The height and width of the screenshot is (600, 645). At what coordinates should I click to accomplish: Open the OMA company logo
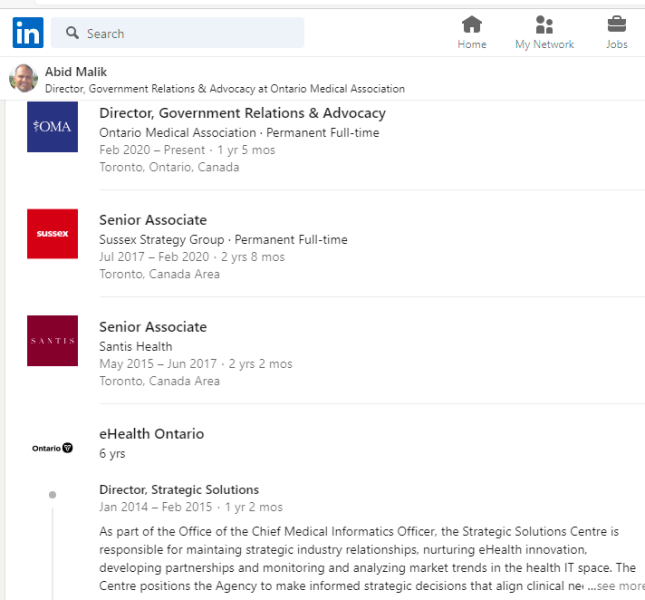52,127
